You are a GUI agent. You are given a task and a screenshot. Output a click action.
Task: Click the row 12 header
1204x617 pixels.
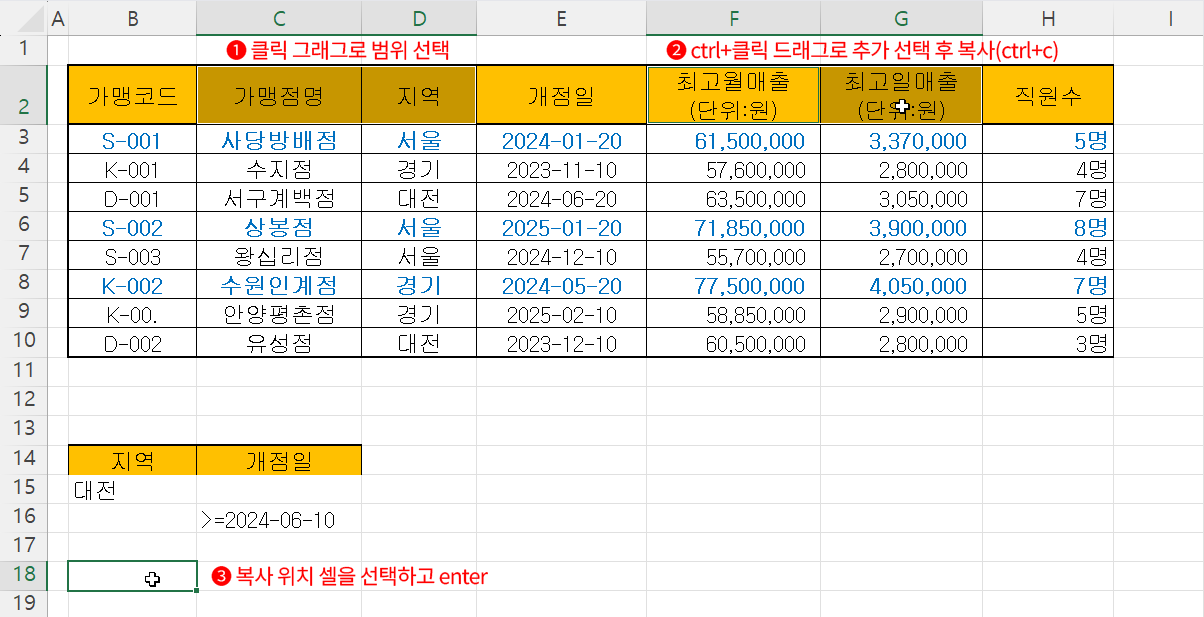pyautogui.click(x=23, y=400)
